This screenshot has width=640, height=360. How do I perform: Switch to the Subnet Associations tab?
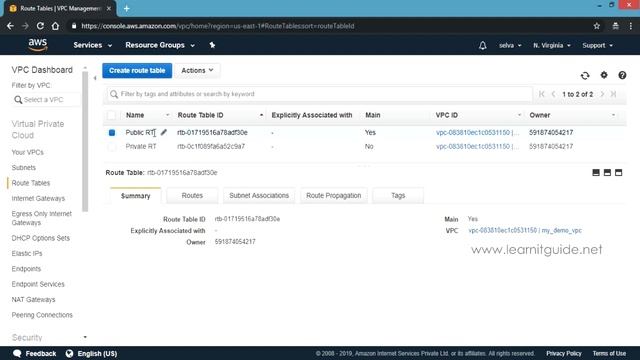pyautogui.click(x=259, y=196)
